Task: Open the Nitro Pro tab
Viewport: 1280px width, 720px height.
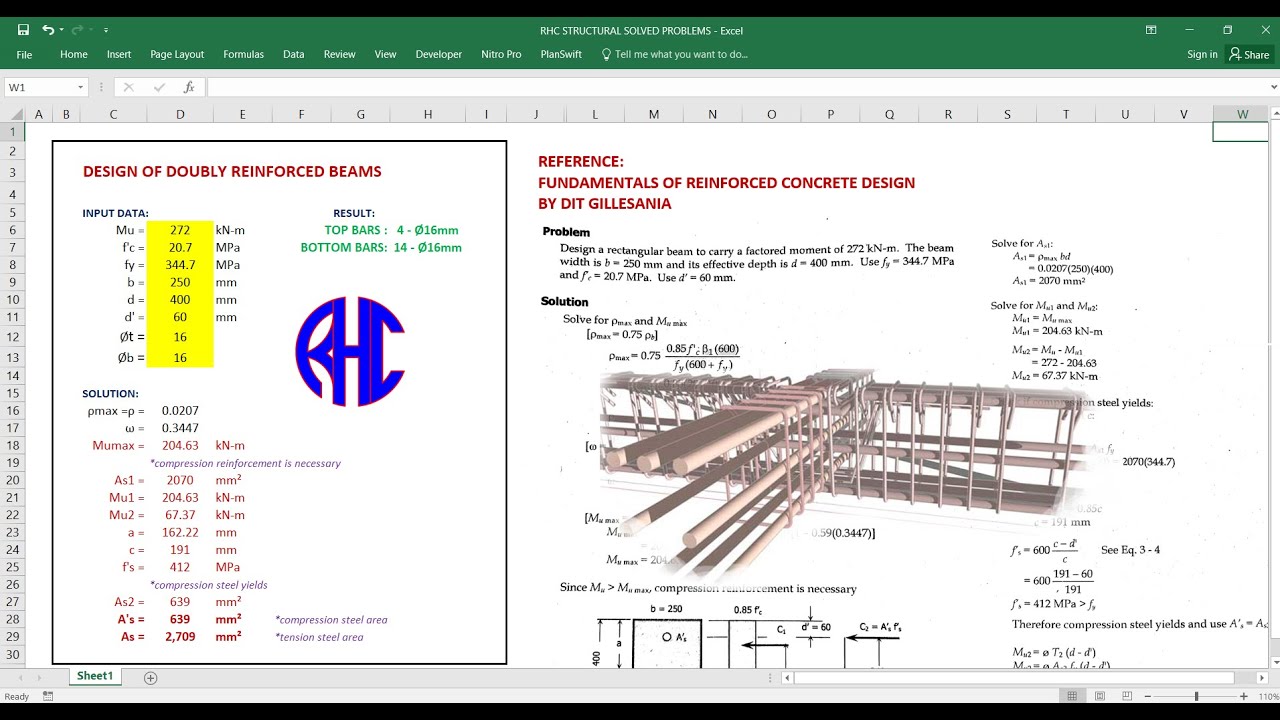Action: click(x=501, y=54)
